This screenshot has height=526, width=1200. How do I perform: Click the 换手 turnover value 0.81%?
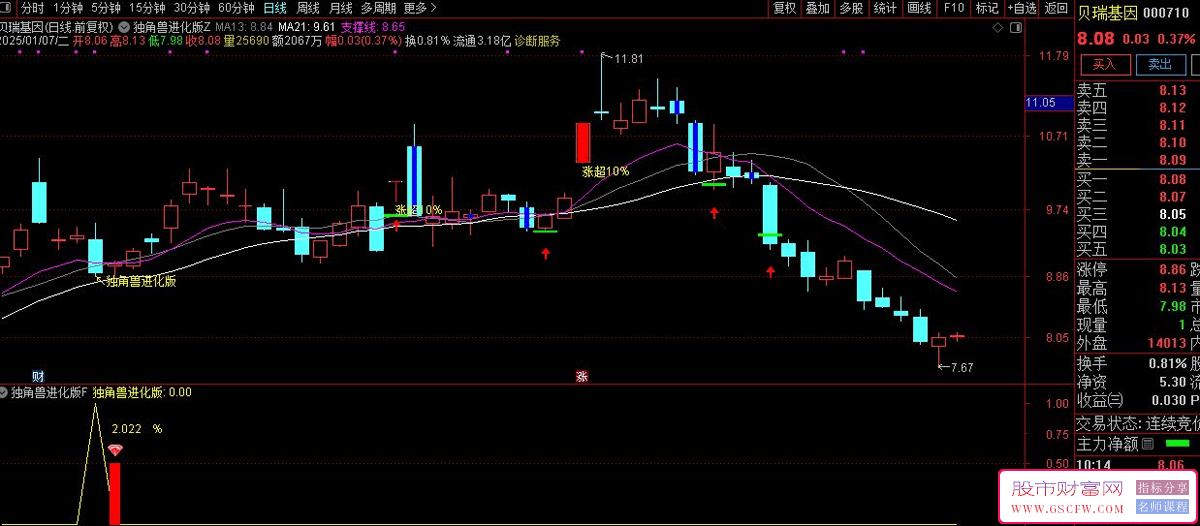(1167, 363)
